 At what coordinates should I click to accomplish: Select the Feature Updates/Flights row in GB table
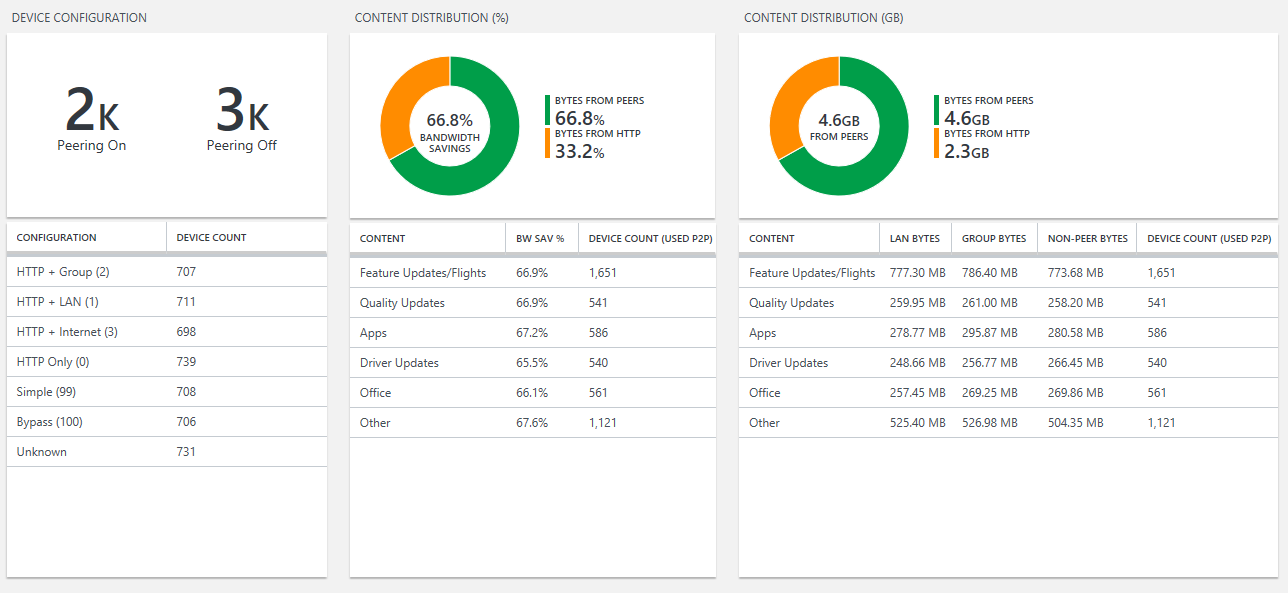(810, 272)
